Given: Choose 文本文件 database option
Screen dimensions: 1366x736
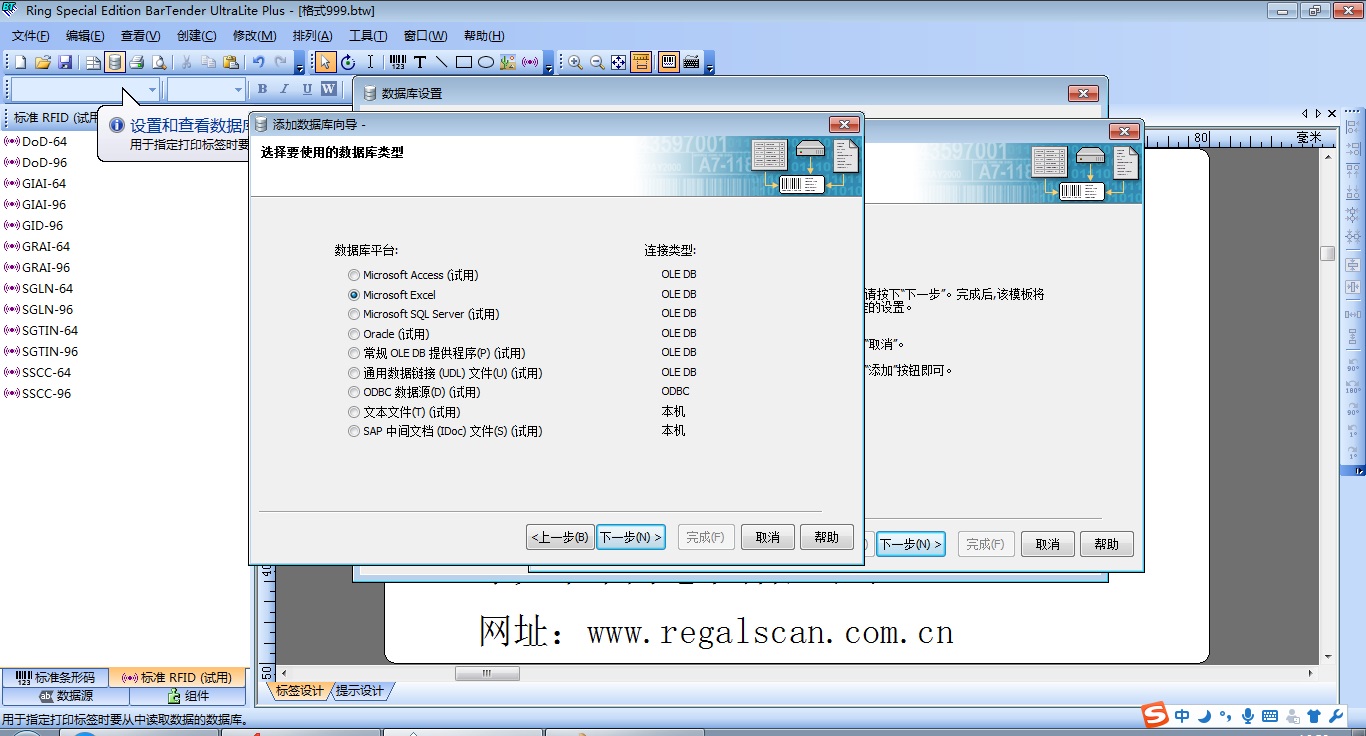Looking at the screenshot, I should point(404,412).
